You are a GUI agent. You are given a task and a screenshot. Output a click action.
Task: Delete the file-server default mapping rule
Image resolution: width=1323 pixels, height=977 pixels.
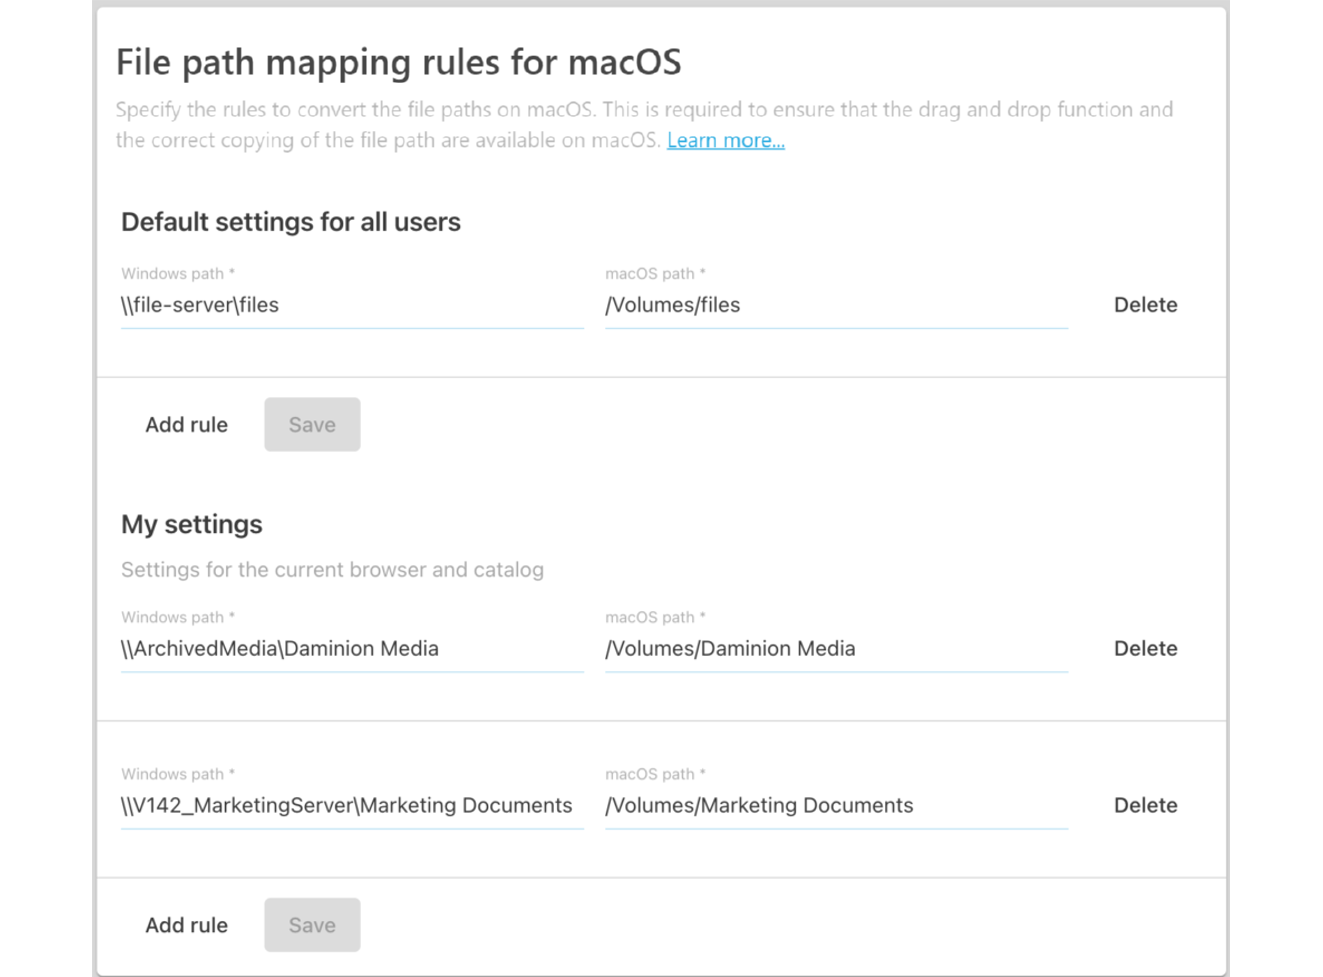pos(1145,305)
